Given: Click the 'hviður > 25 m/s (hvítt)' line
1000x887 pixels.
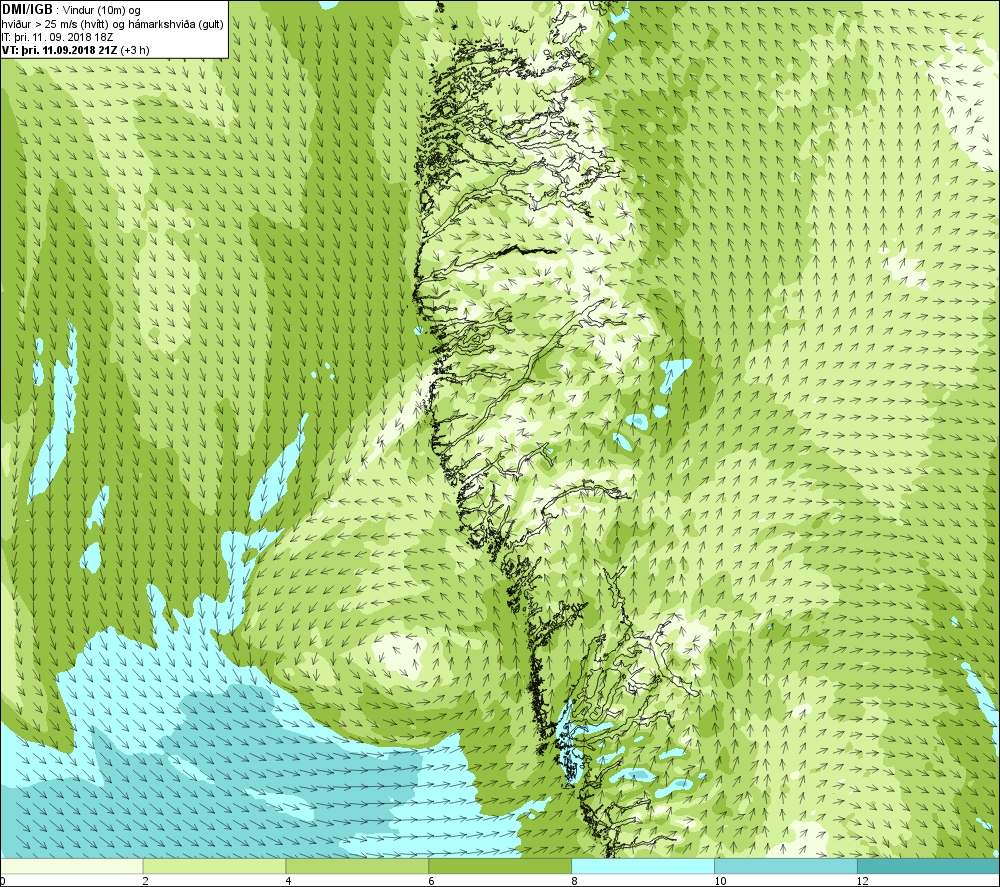Looking at the screenshot, I should [55, 24].
